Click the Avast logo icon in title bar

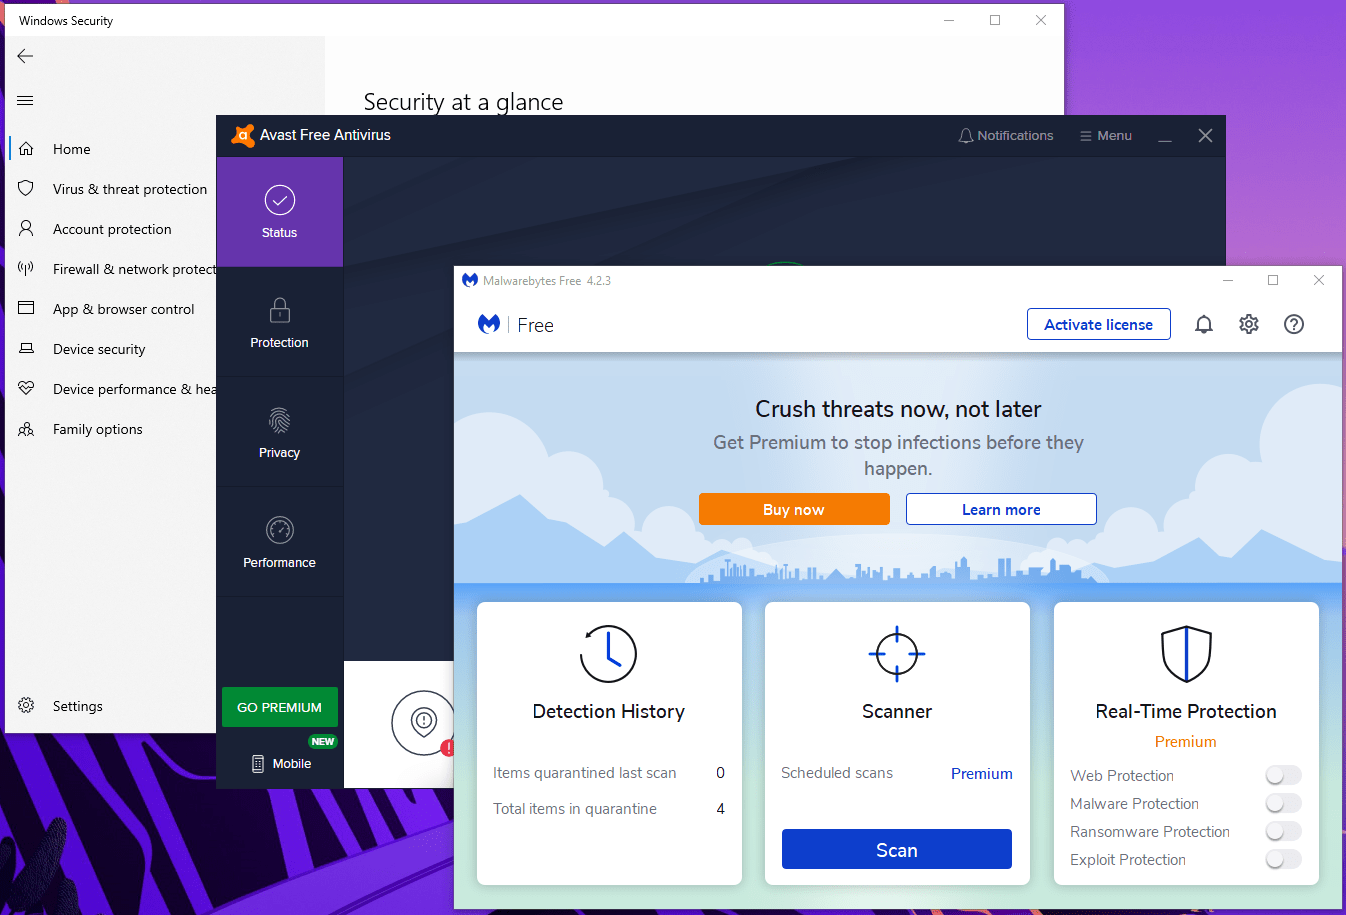242,135
